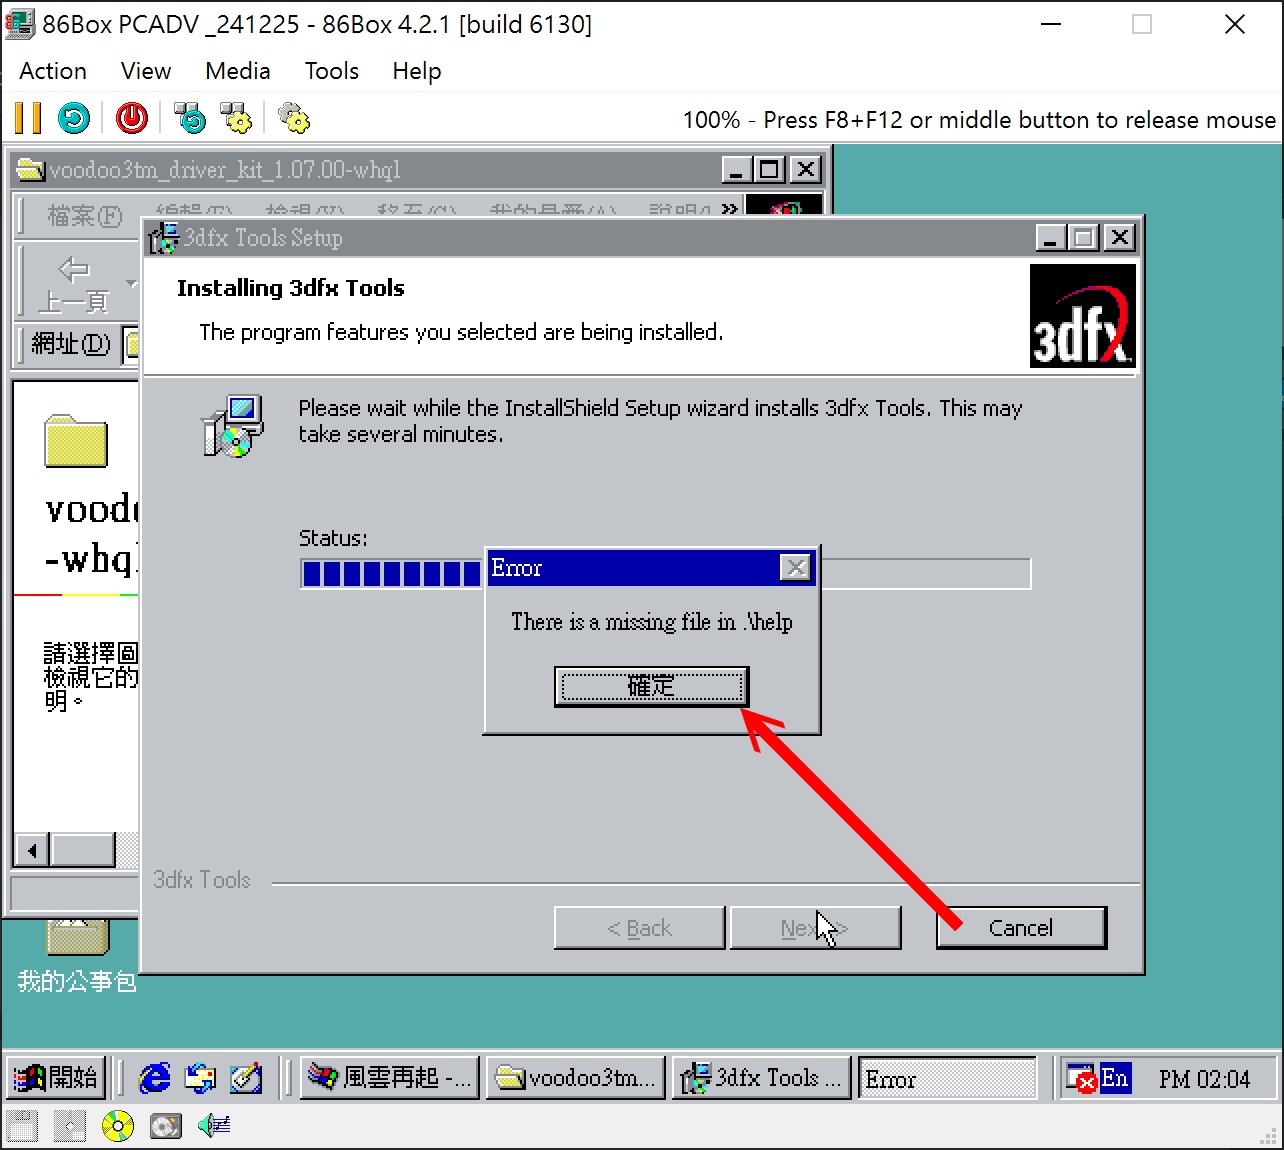Open the Media menu
Screen dimensions: 1284x1150
pos(238,71)
